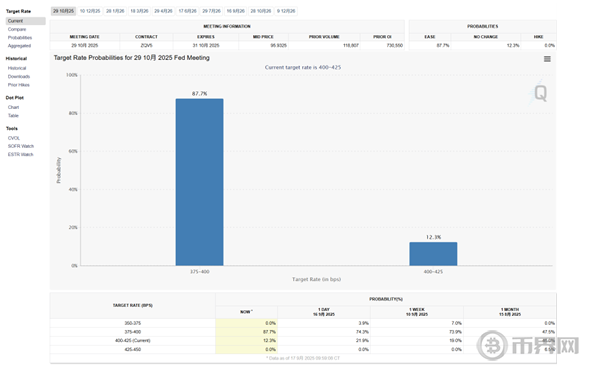This screenshot has height=373, width=590.
Task: Switch to the 28 1月26 meeting tab
Action: coord(115,11)
